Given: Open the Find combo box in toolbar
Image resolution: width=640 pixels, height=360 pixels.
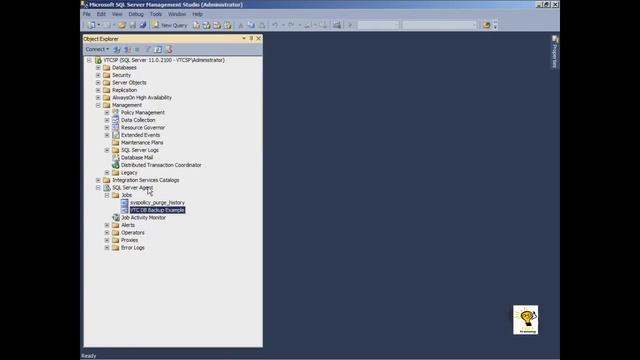Looking at the screenshot, I should (x=440, y=25).
